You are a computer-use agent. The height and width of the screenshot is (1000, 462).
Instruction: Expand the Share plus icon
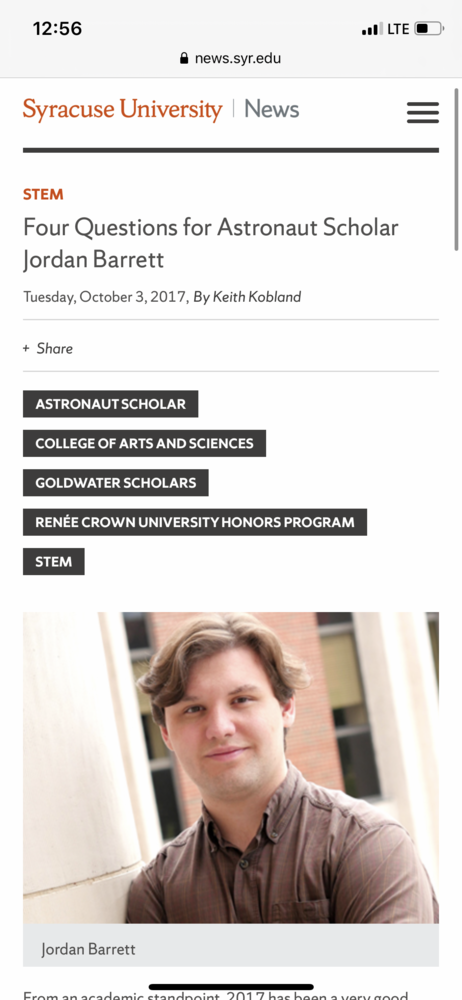[26, 348]
